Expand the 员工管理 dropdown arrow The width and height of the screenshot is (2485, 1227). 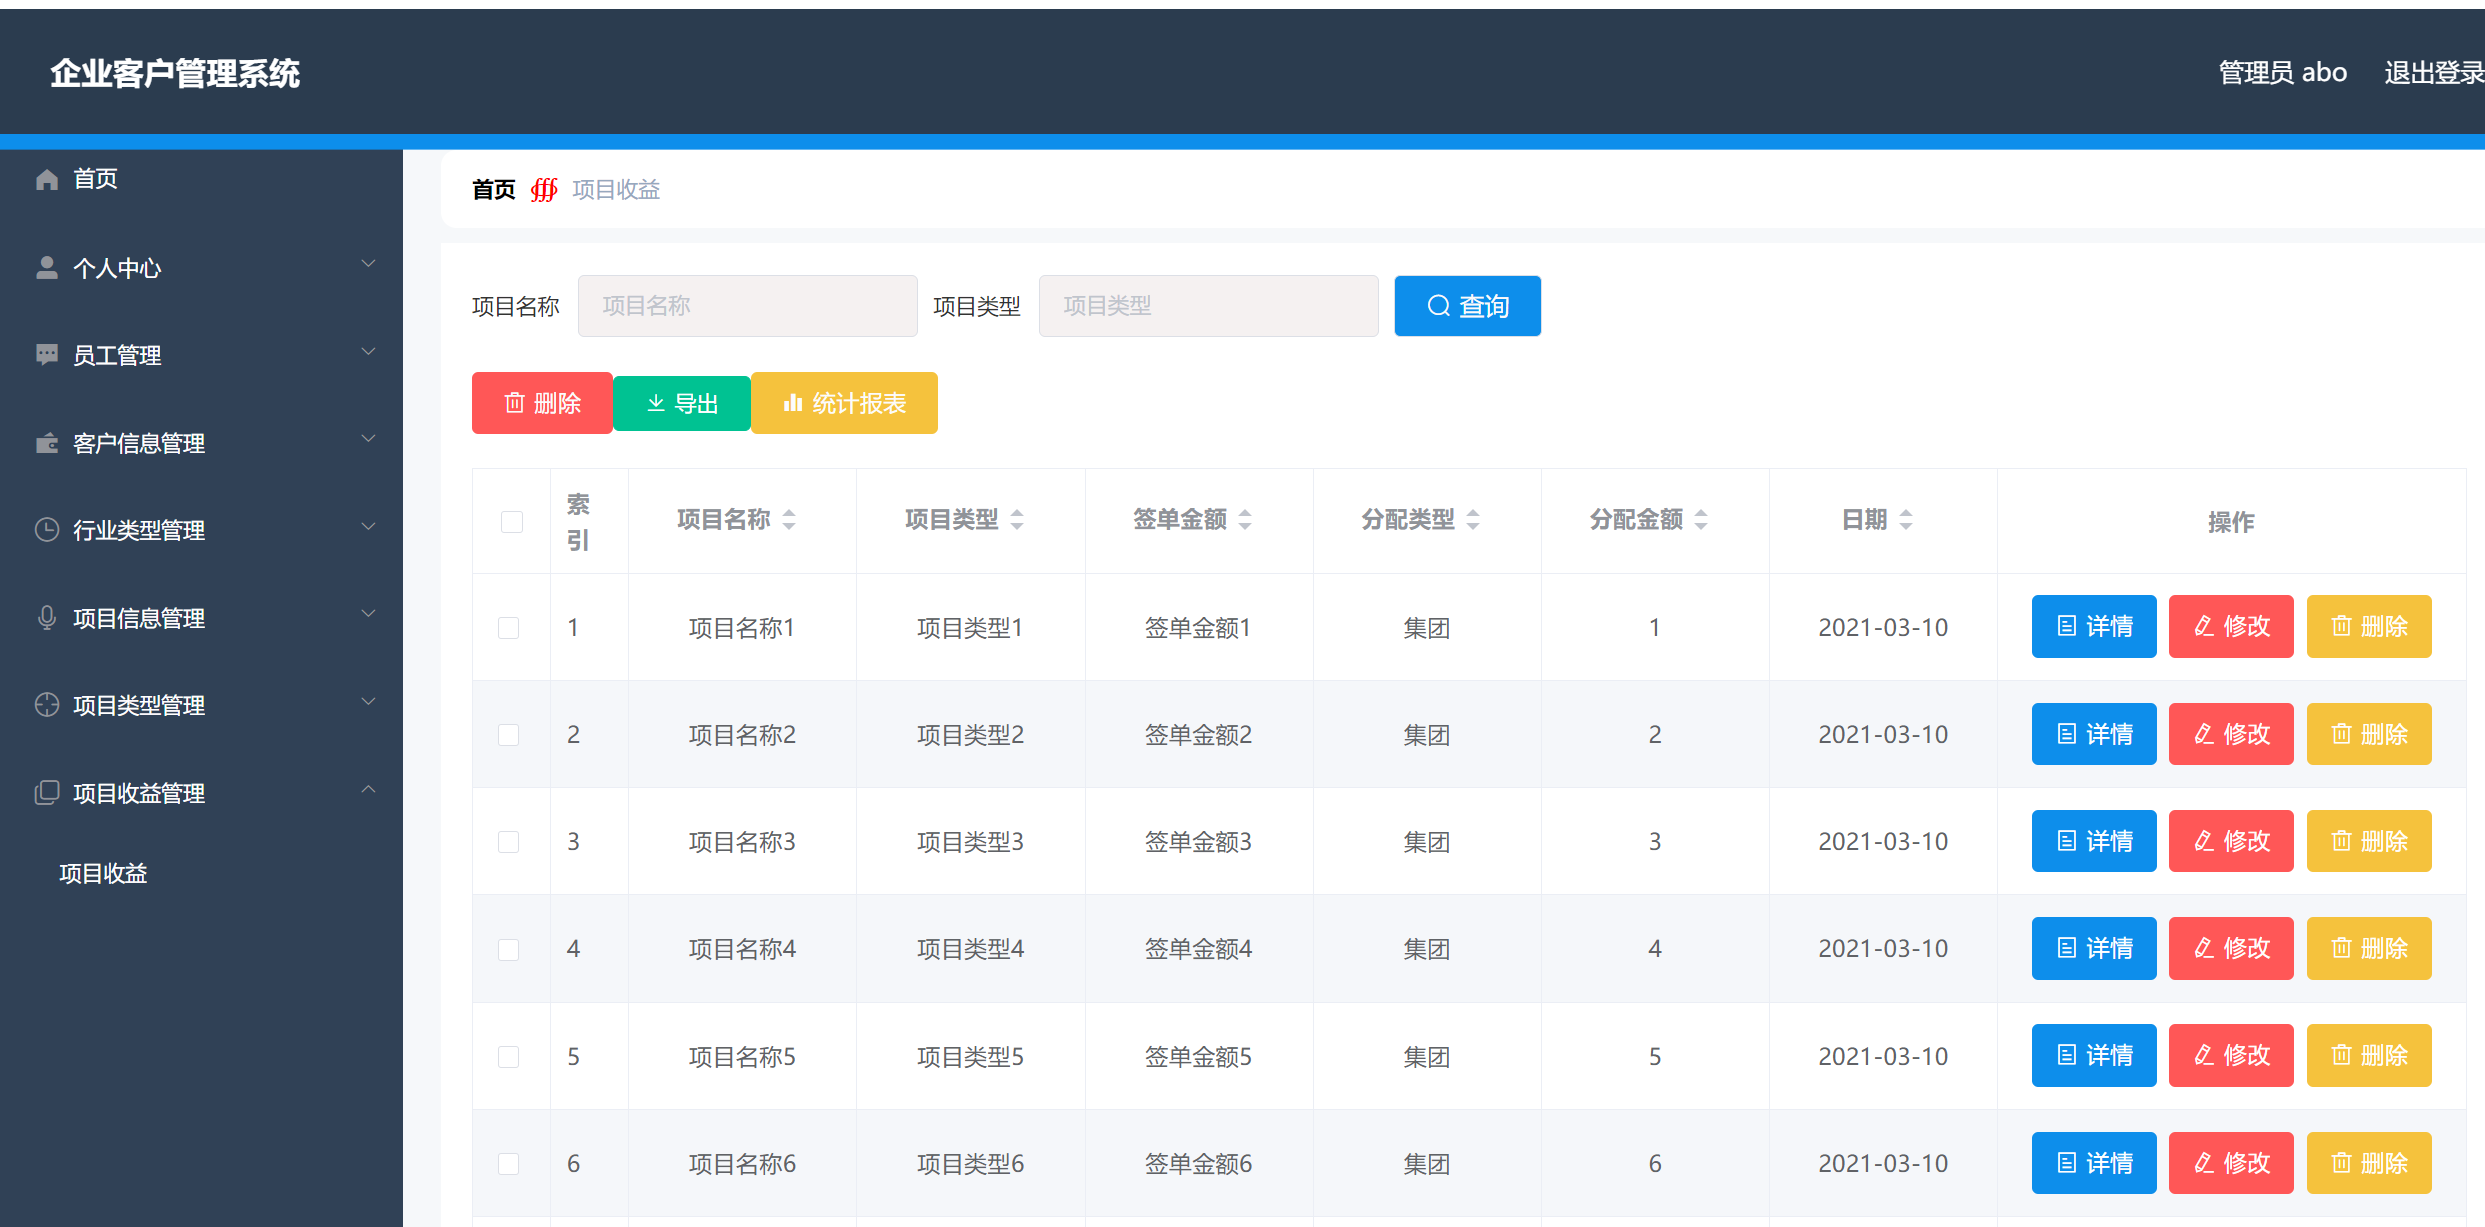[368, 351]
